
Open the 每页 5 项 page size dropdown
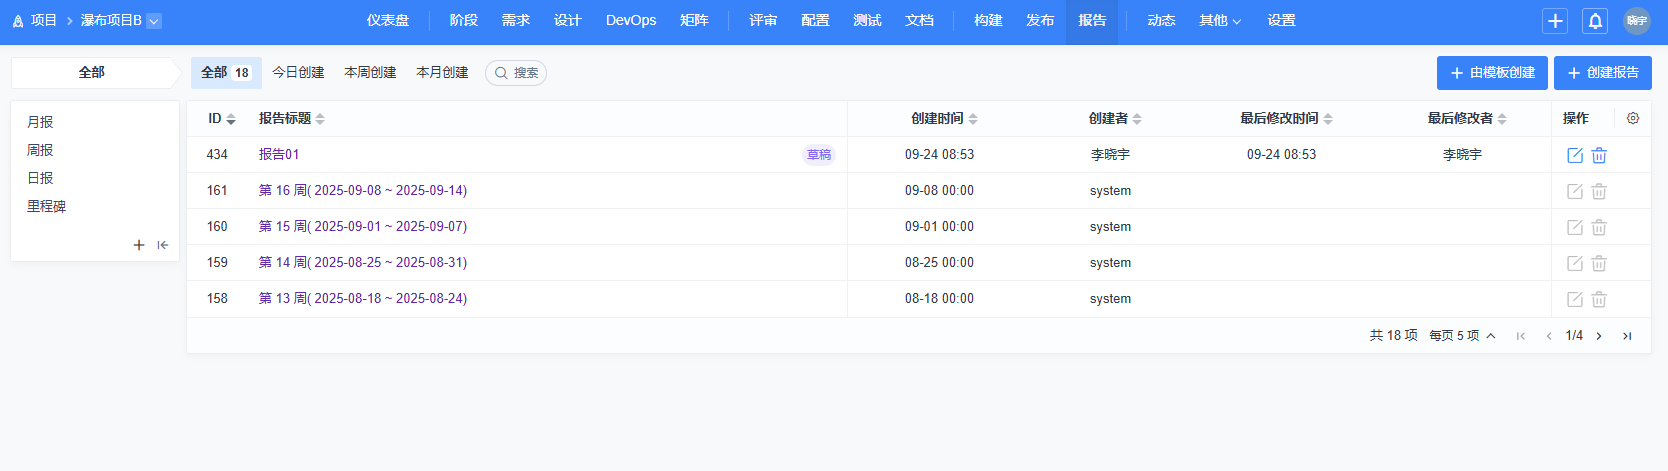[1462, 336]
